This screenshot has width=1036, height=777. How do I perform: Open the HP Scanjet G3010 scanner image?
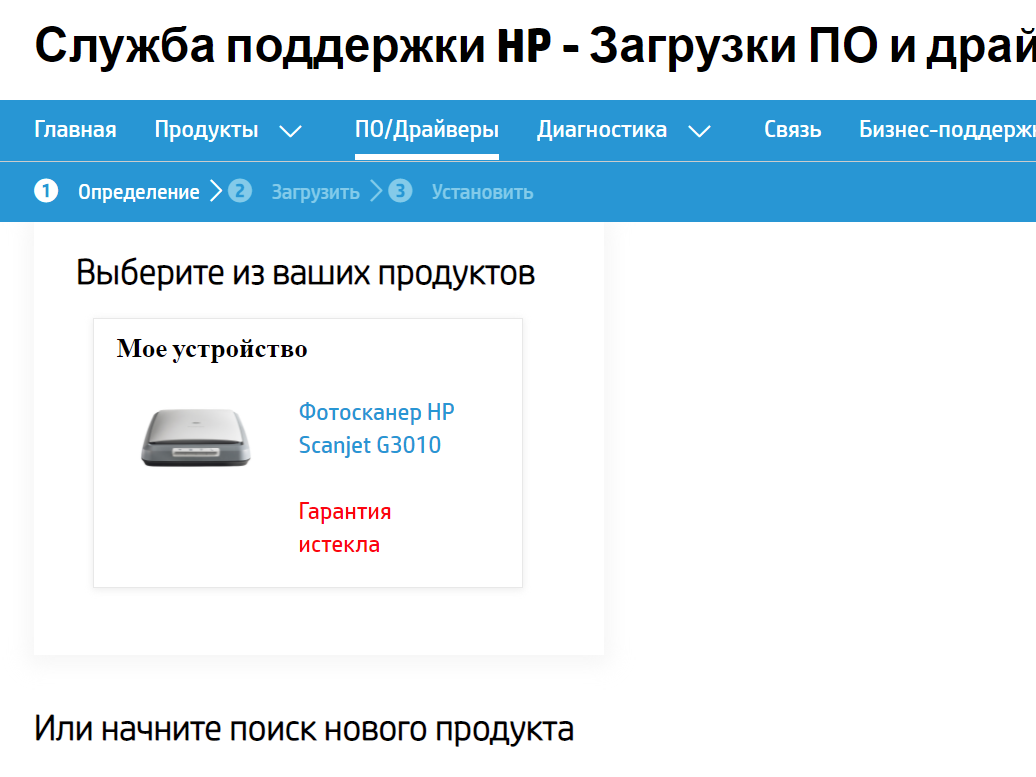pyautogui.click(x=196, y=437)
